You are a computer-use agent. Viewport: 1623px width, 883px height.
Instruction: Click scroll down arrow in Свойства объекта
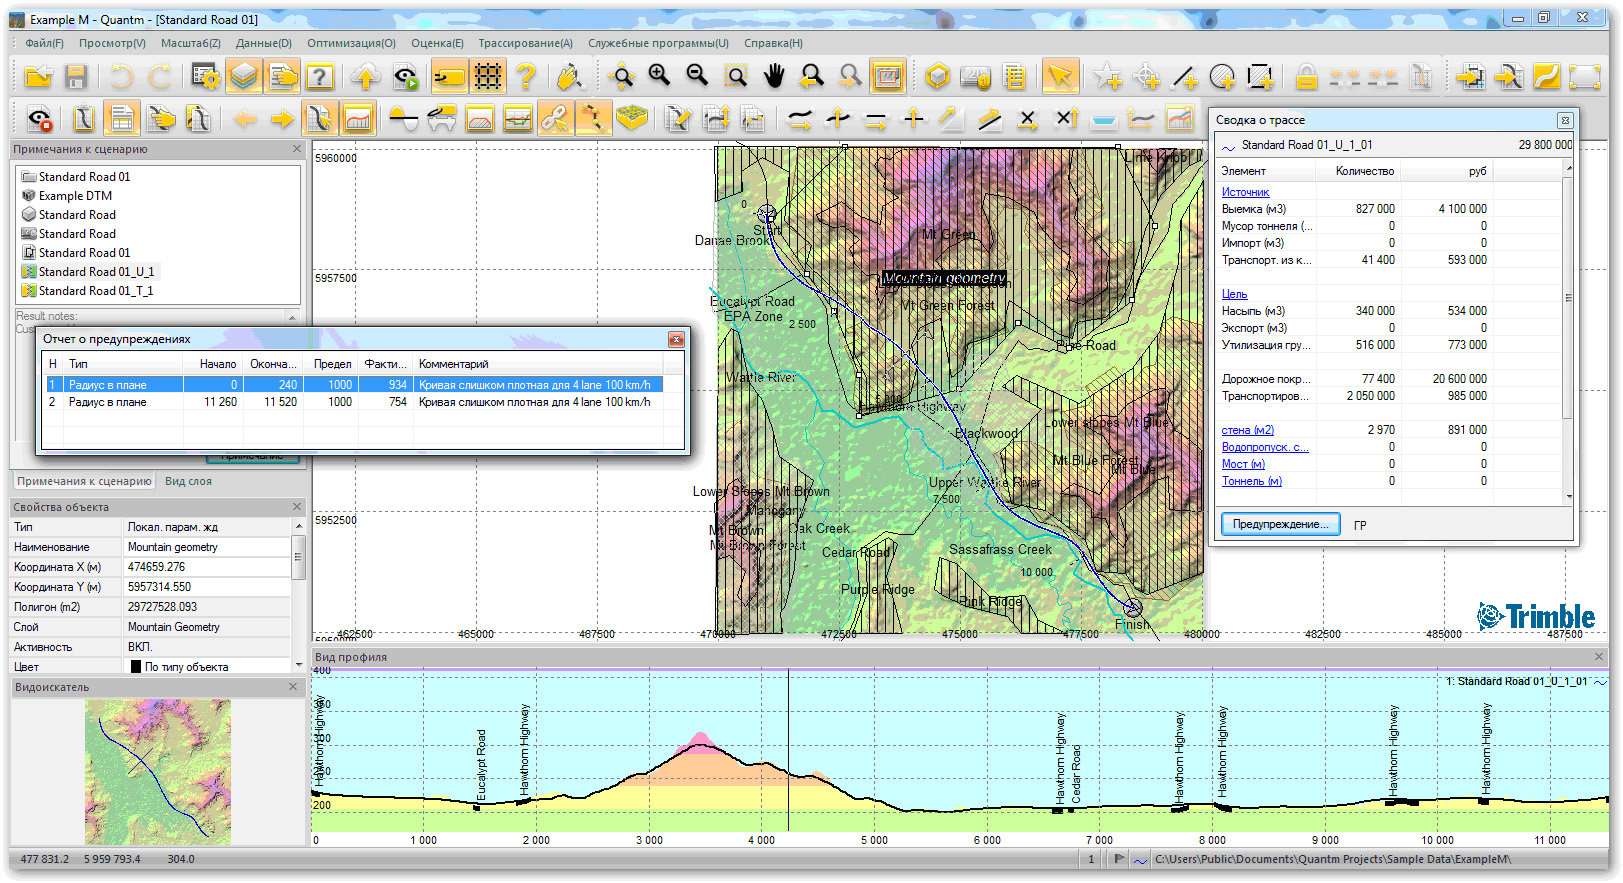[x=298, y=665]
